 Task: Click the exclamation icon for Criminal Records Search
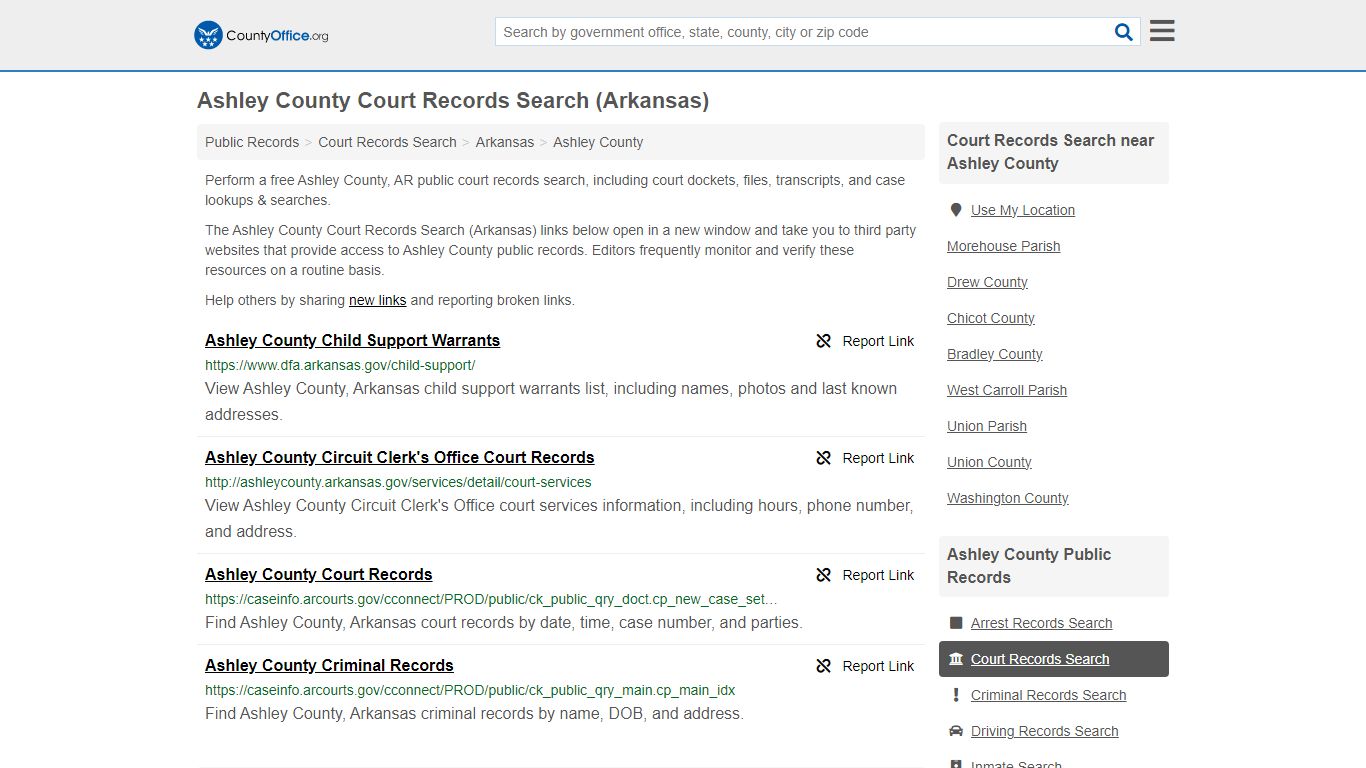pyautogui.click(x=956, y=695)
